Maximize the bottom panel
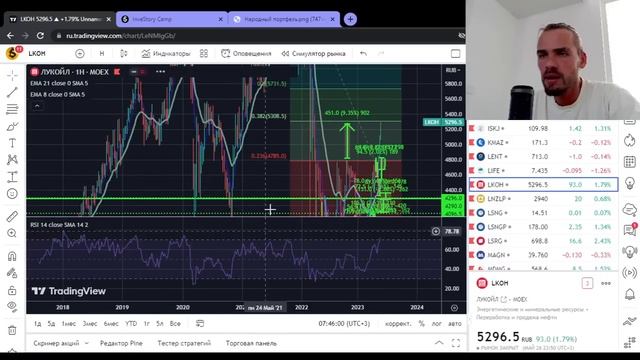 click(x=456, y=343)
